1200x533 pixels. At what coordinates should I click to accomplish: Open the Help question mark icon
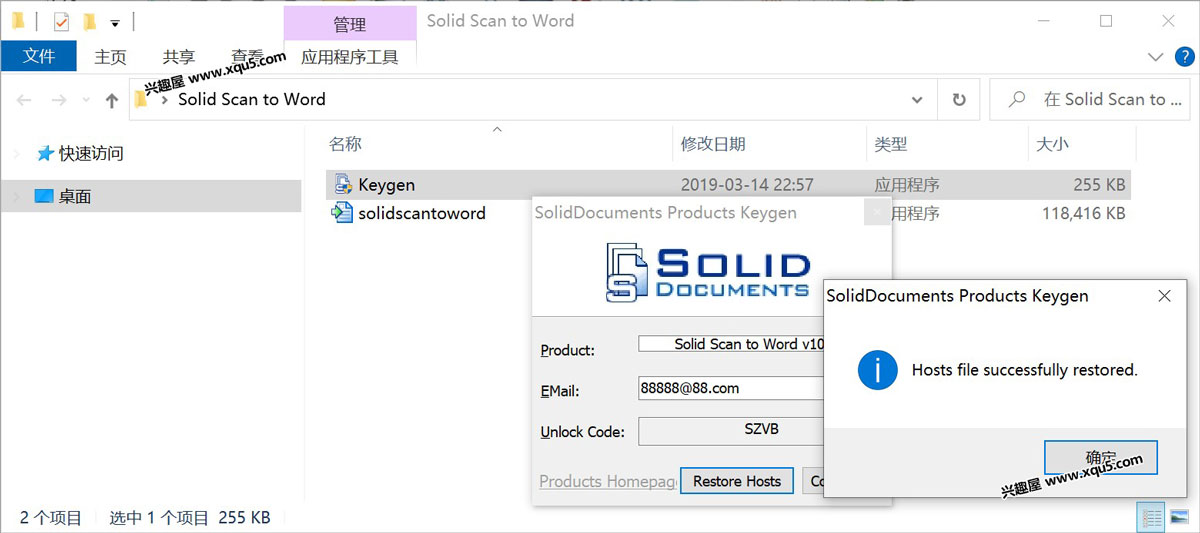pos(1183,57)
